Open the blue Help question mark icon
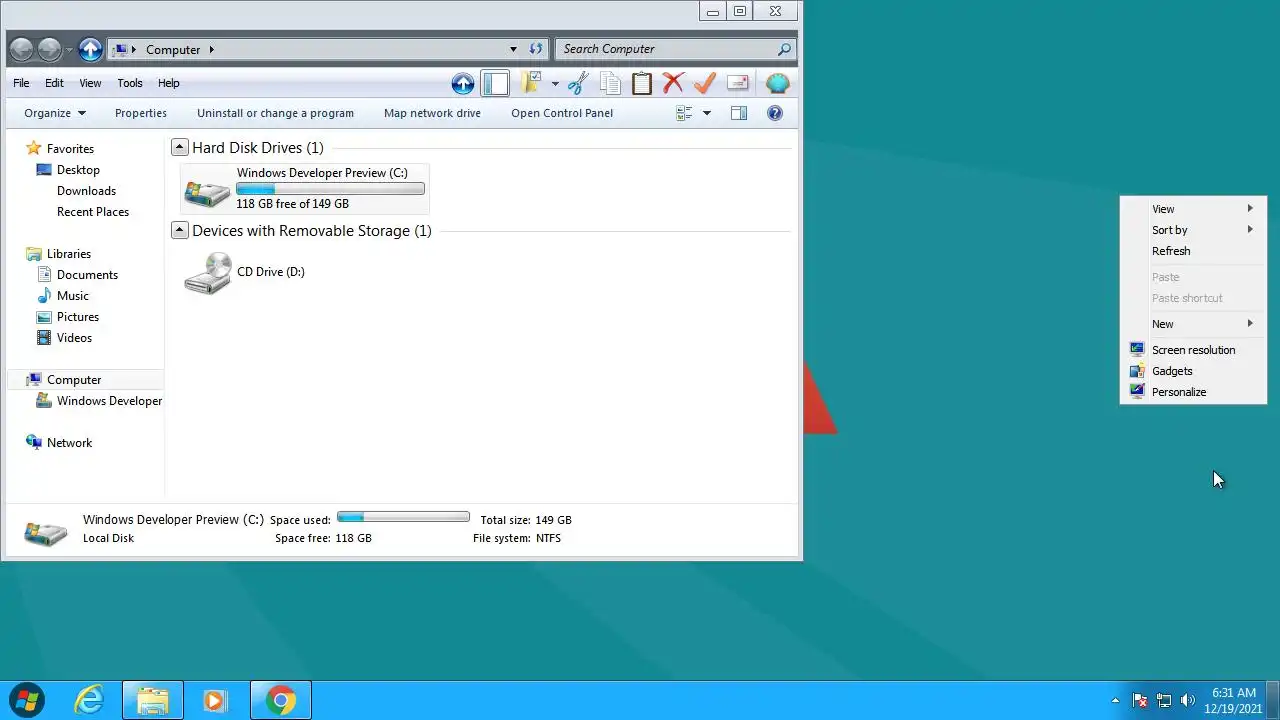 (774, 113)
